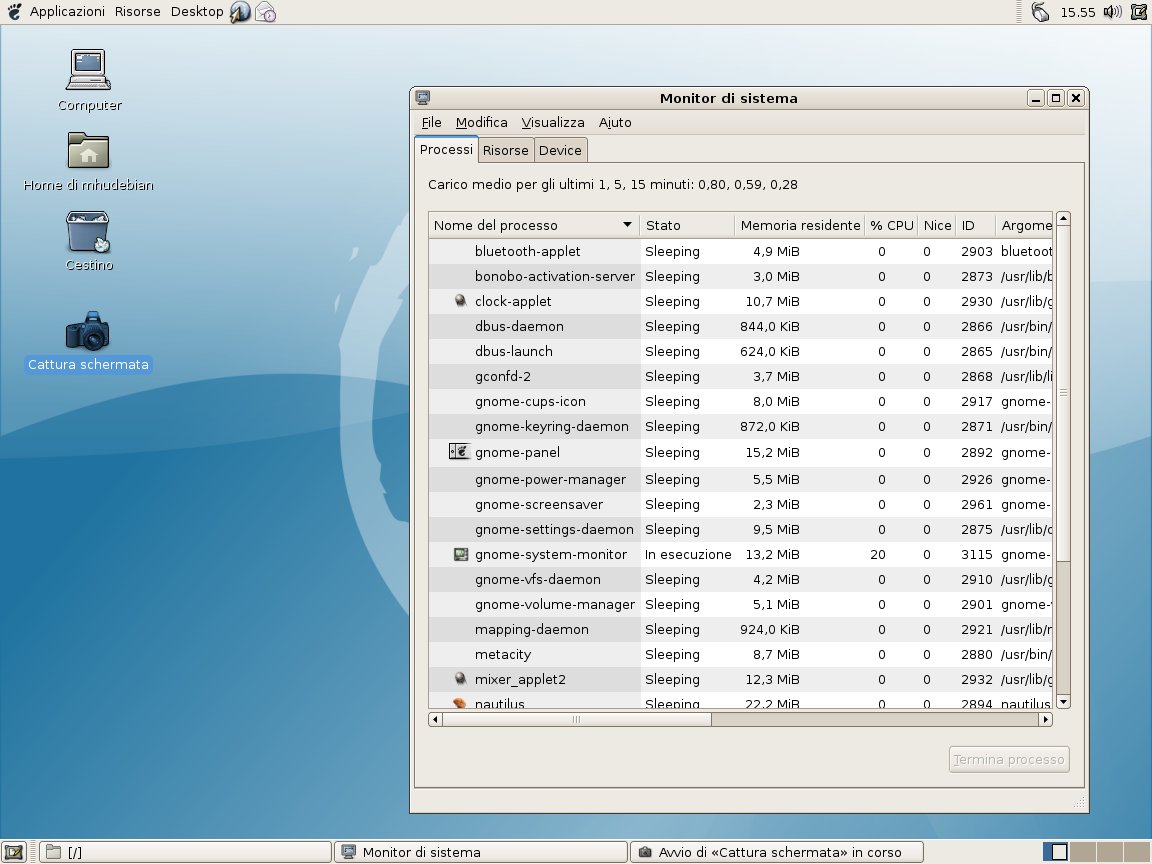Select the Processi tab

(x=446, y=149)
